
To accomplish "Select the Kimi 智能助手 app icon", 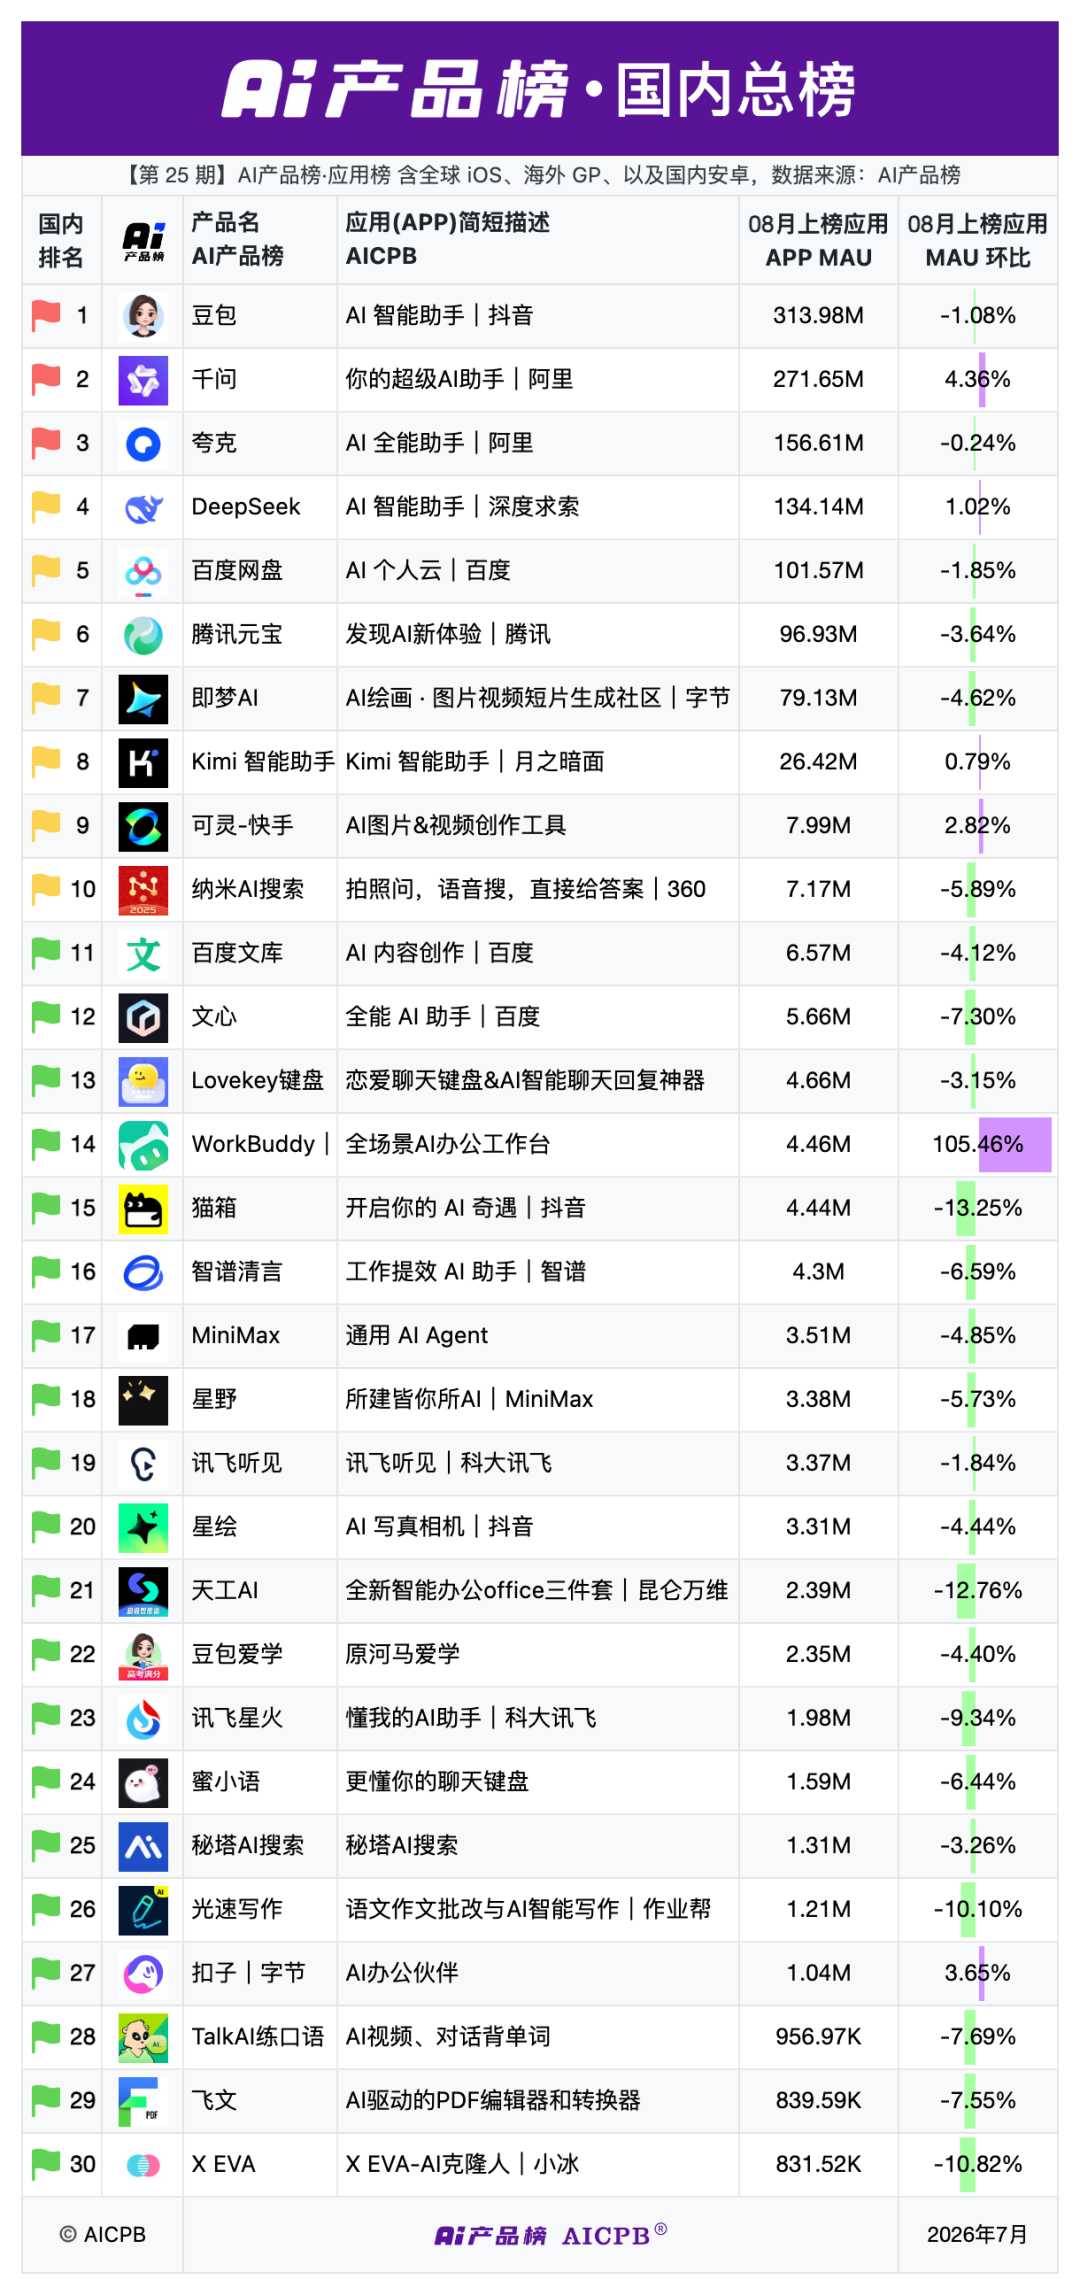I will coord(143,762).
